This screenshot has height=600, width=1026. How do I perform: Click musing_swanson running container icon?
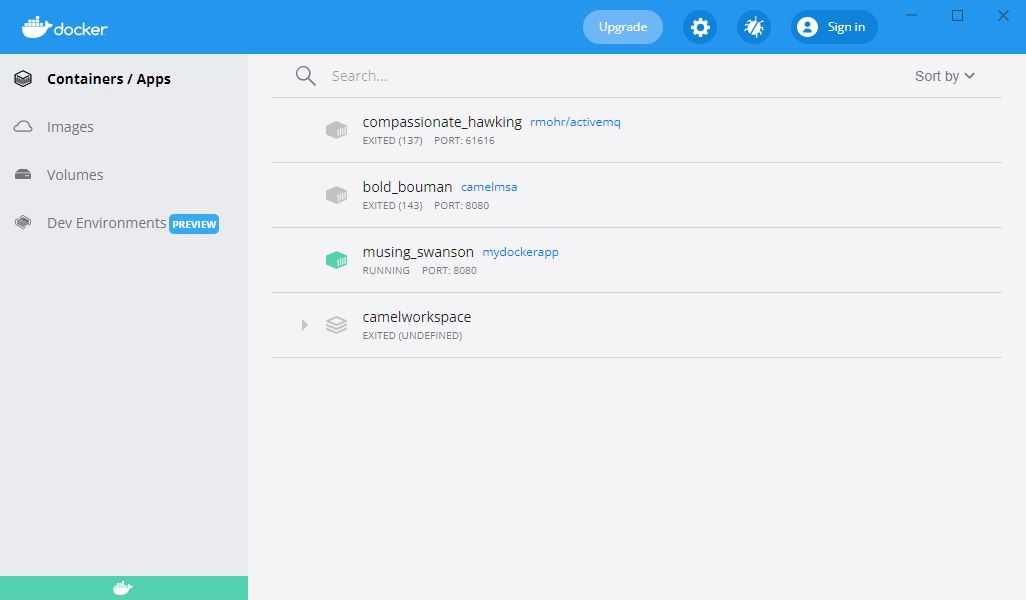click(x=336, y=260)
